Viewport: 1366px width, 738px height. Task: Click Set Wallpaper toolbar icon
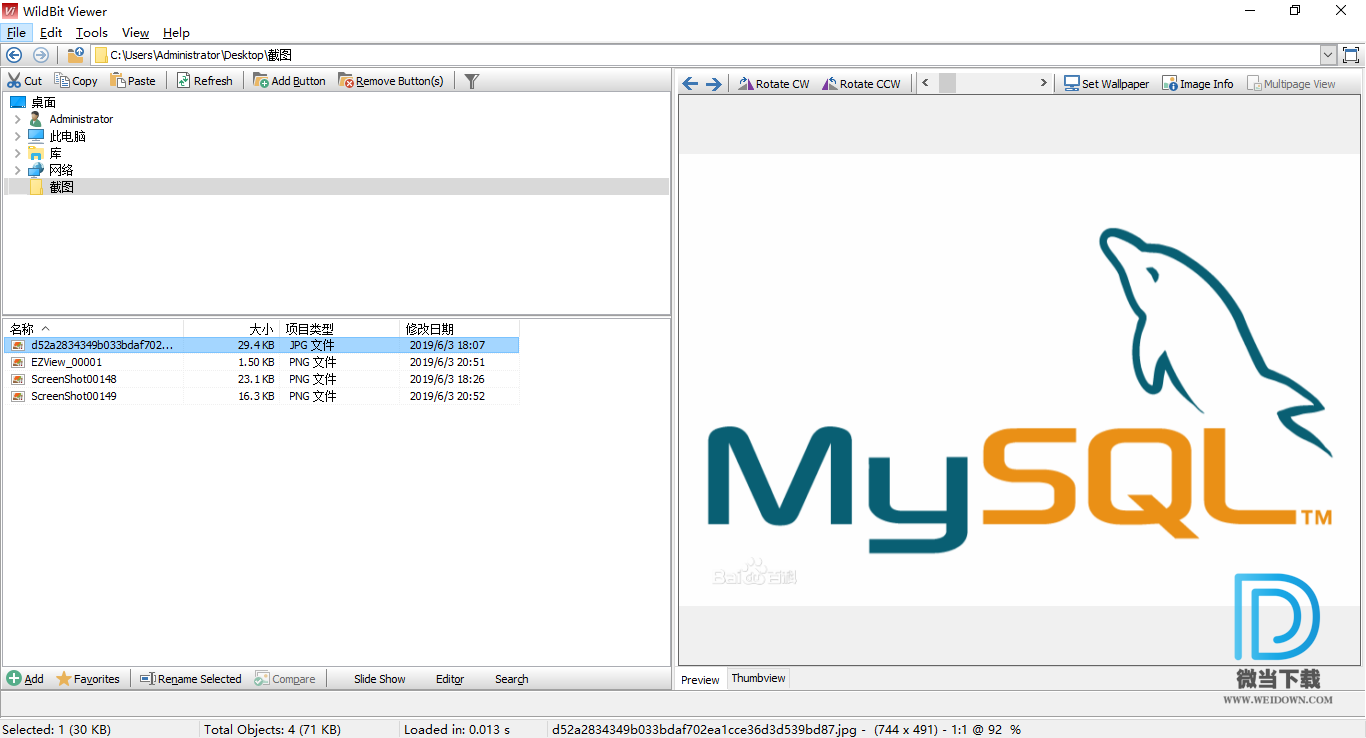coord(1071,84)
